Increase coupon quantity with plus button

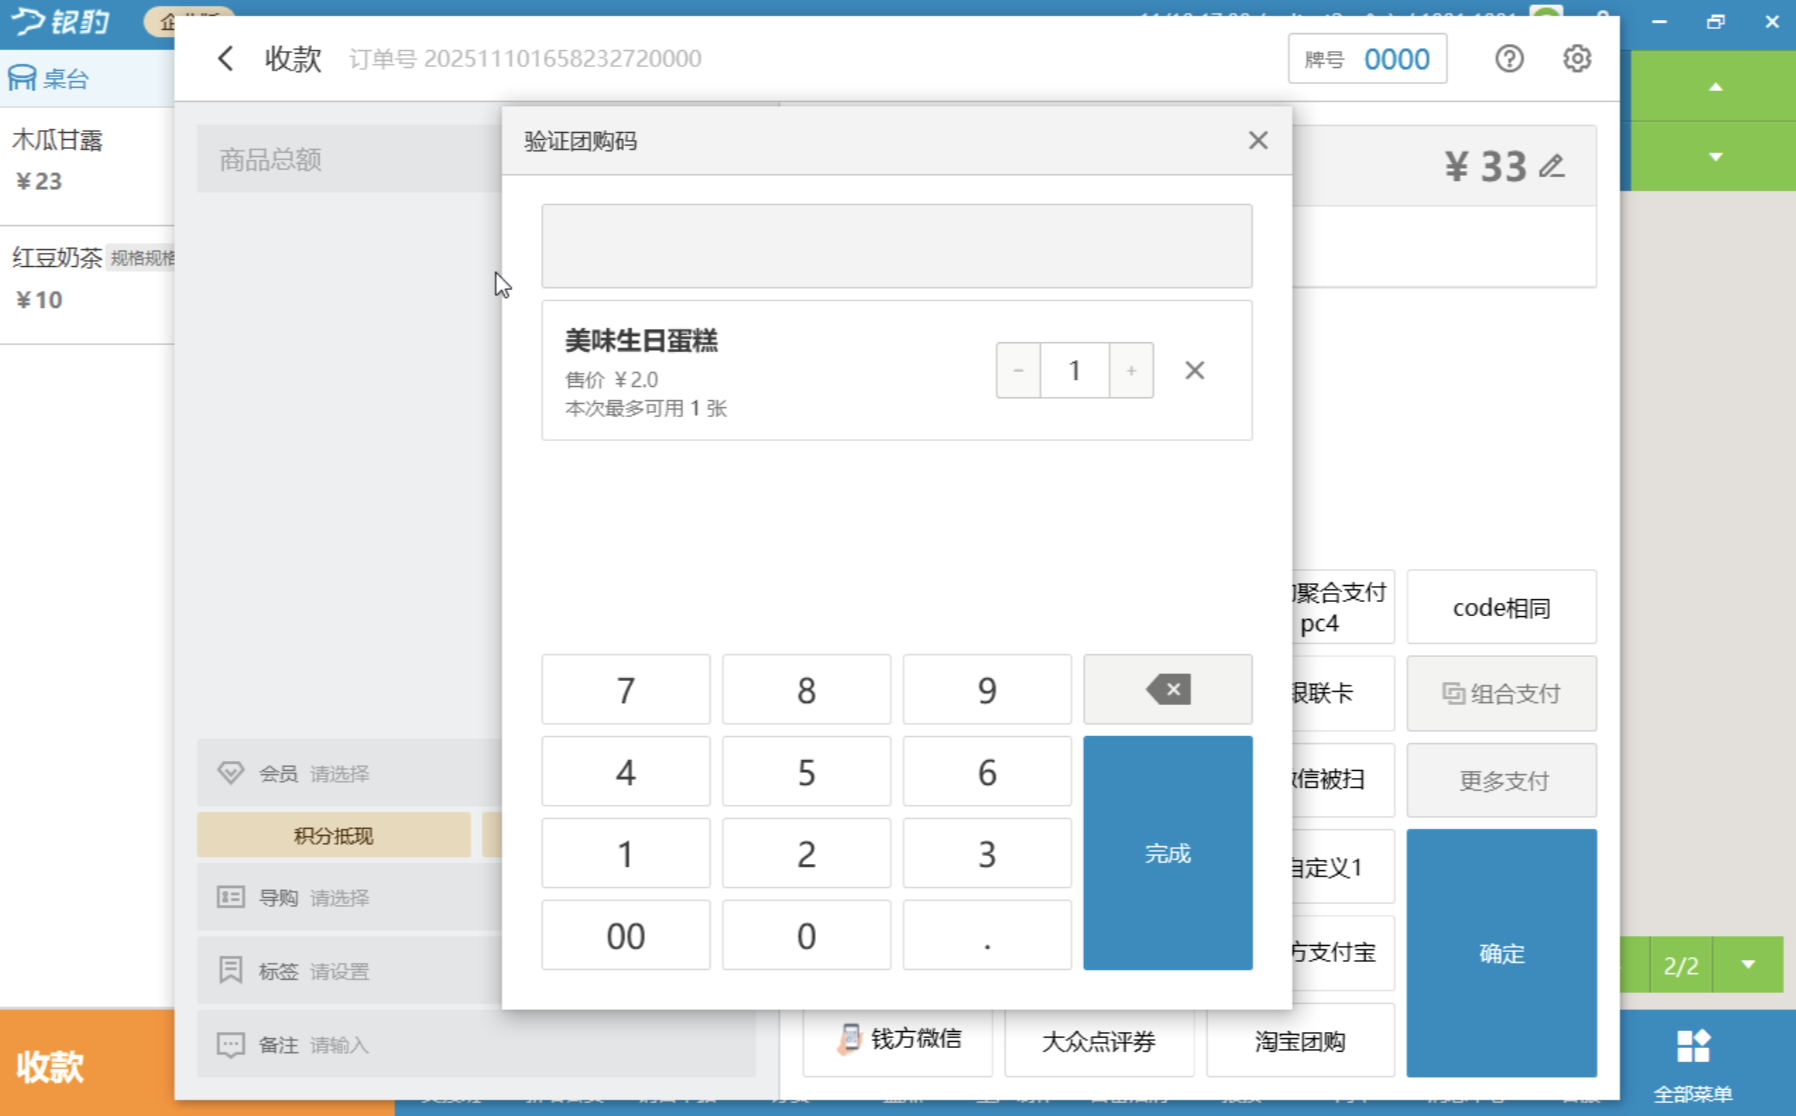point(1131,371)
